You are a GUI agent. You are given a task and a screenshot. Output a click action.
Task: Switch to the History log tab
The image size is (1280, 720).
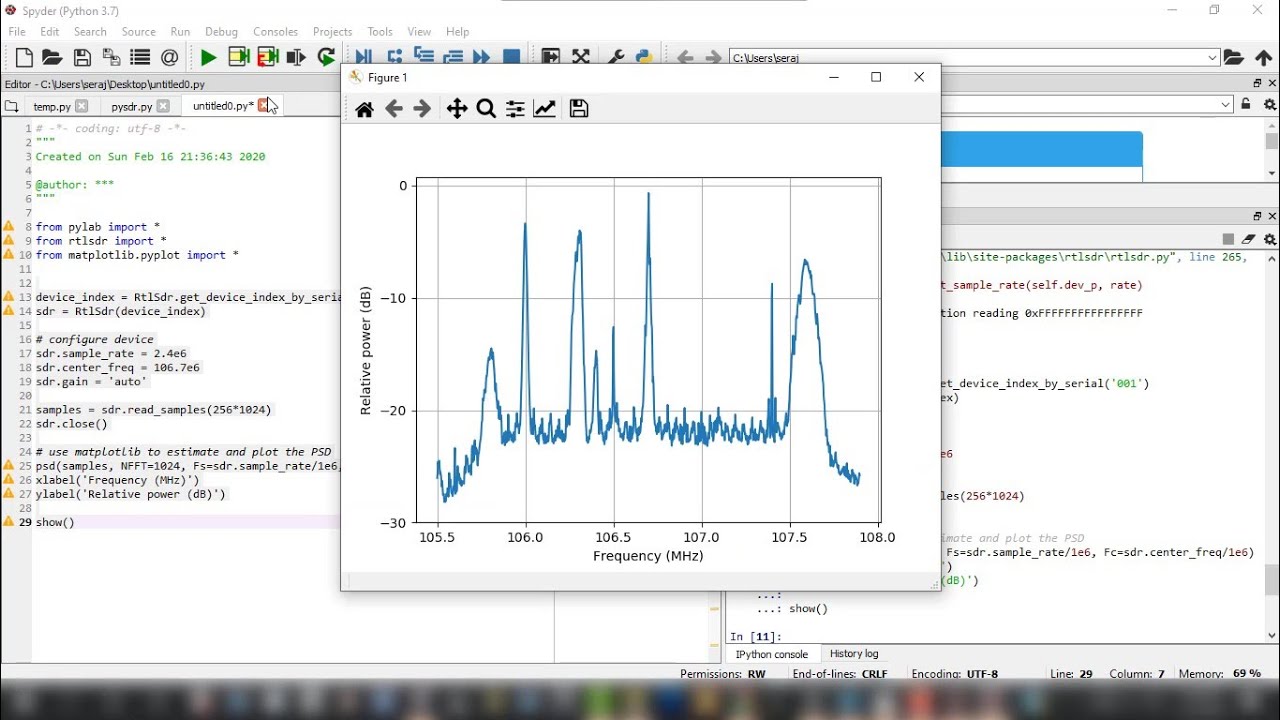coord(854,654)
